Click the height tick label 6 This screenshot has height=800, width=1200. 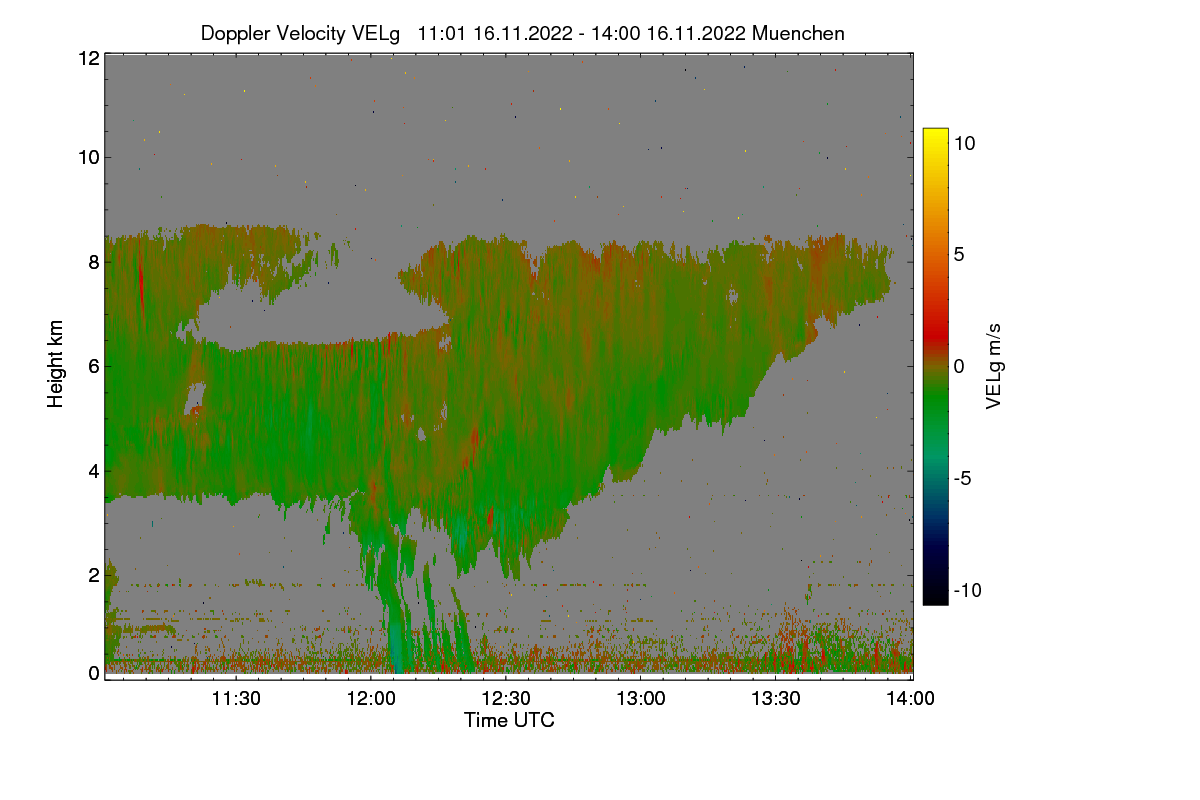pyautogui.click(x=94, y=366)
